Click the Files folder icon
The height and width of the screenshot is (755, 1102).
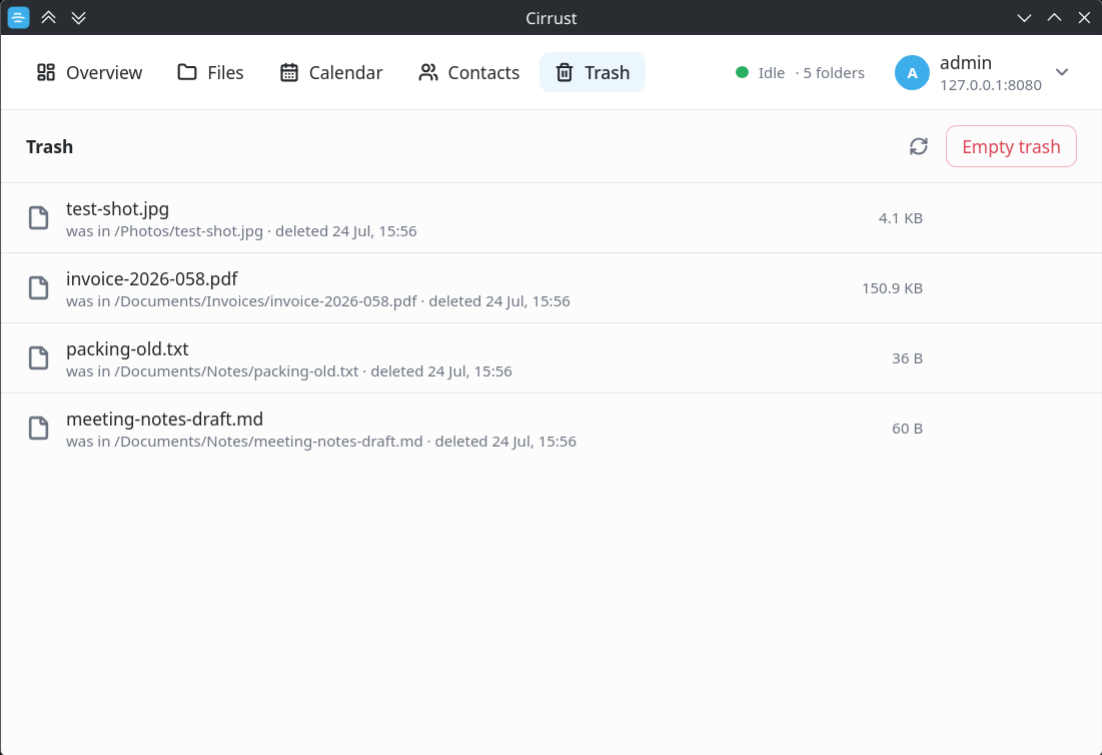pos(187,72)
